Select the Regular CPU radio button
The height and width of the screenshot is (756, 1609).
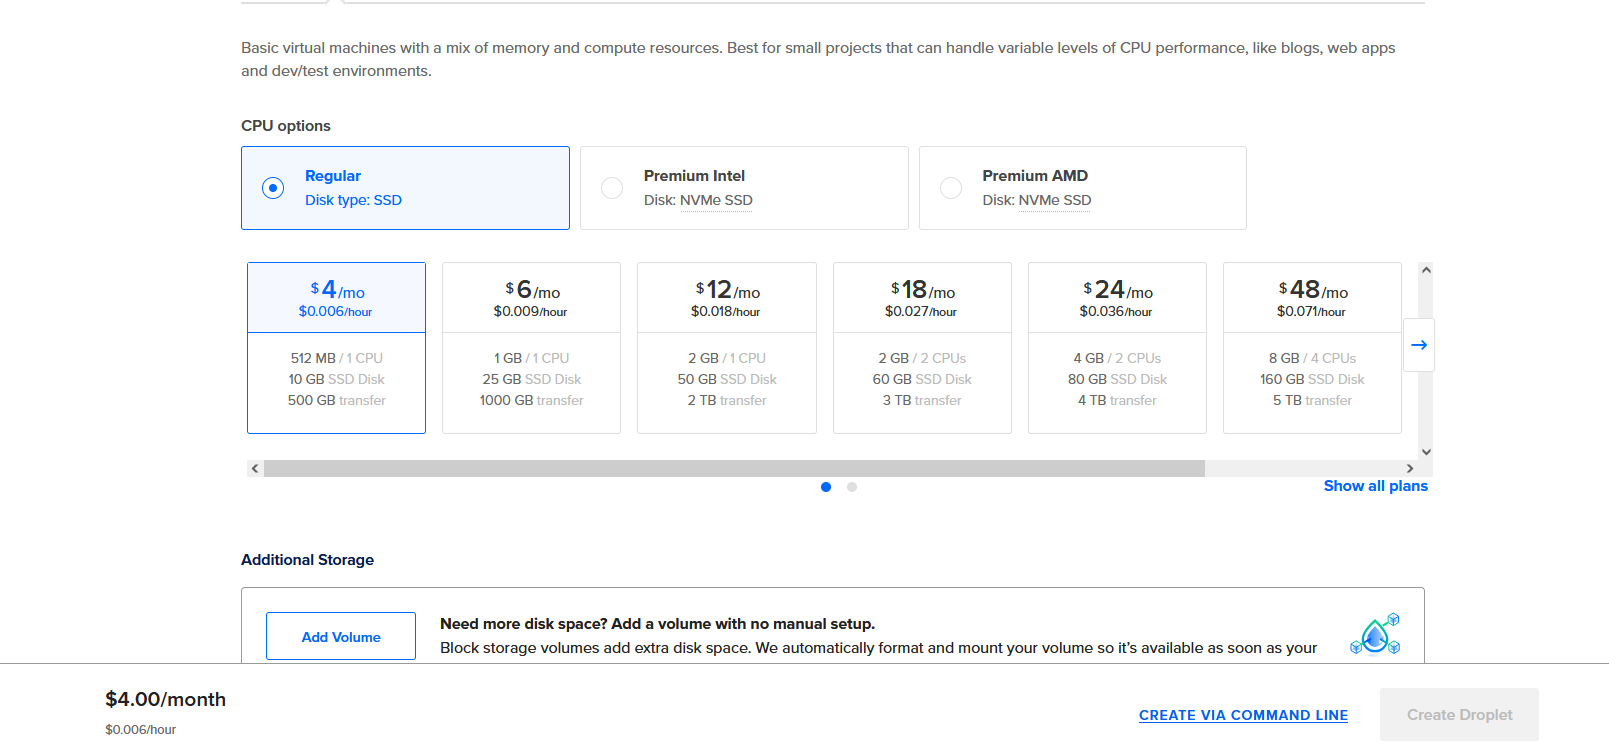(x=273, y=188)
